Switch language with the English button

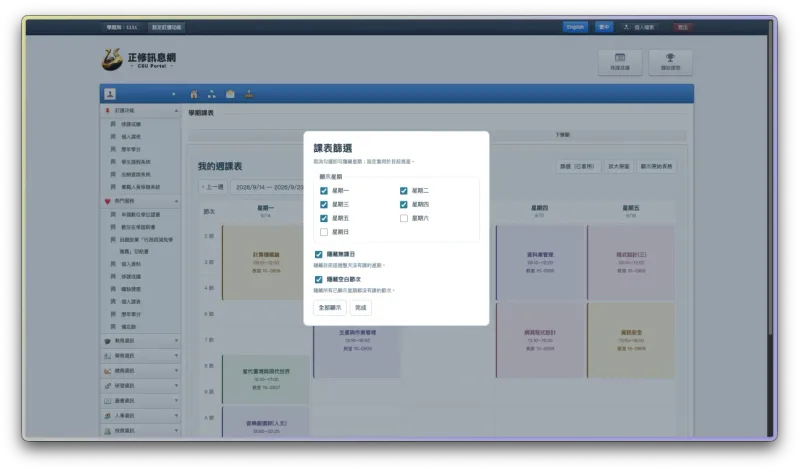pyautogui.click(x=575, y=27)
